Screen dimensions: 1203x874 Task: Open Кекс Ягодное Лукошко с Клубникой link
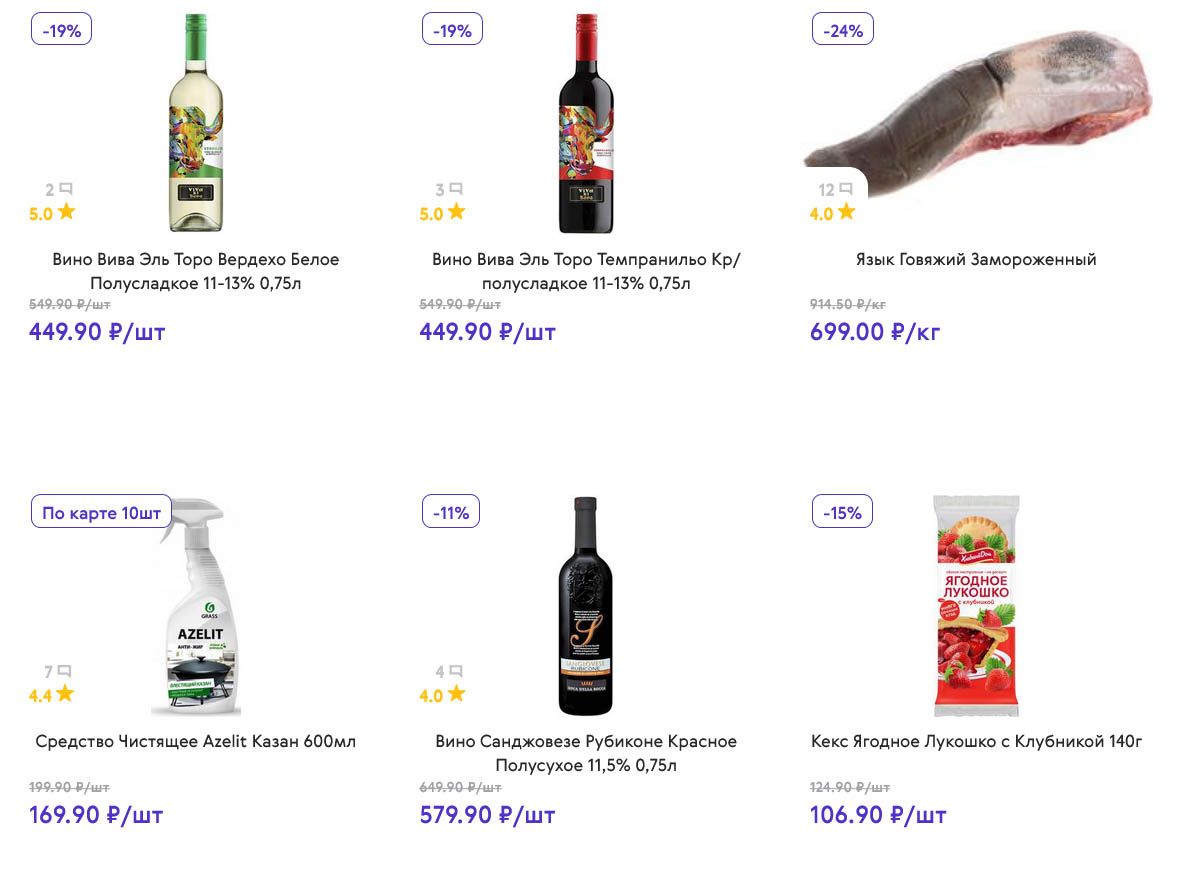coord(976,742)
